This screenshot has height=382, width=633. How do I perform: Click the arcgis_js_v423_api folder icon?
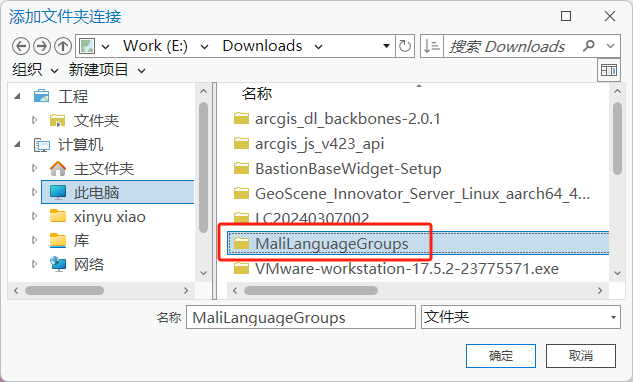[x=241, y=143]
